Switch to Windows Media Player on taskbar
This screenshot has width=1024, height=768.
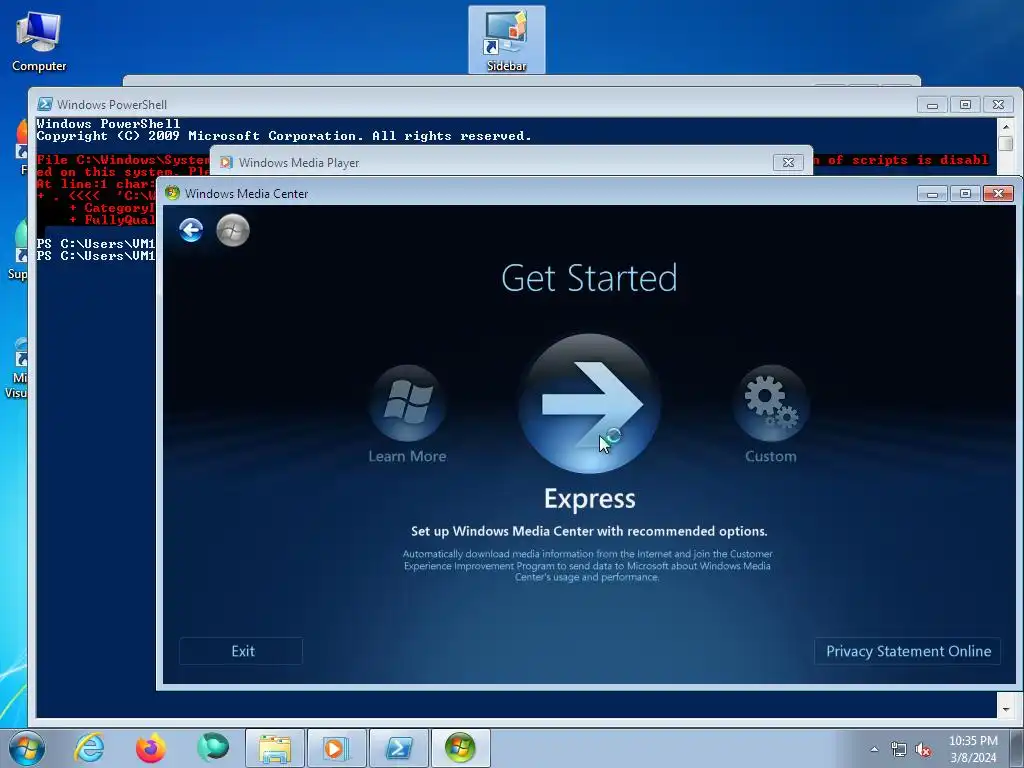pyautogui.click(x=336, y=748)
